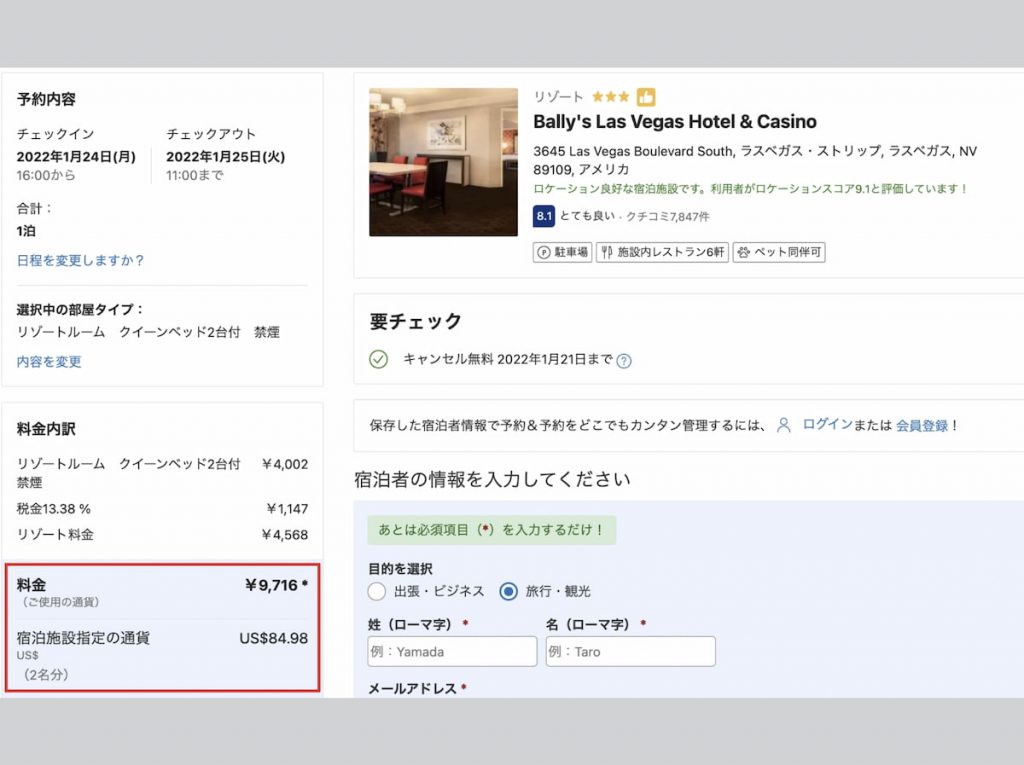Click the selected room type リゾートルーム クイーンベッド2台付 禁煙
The image size is (1024, 765).
click(x=148, y=332)
